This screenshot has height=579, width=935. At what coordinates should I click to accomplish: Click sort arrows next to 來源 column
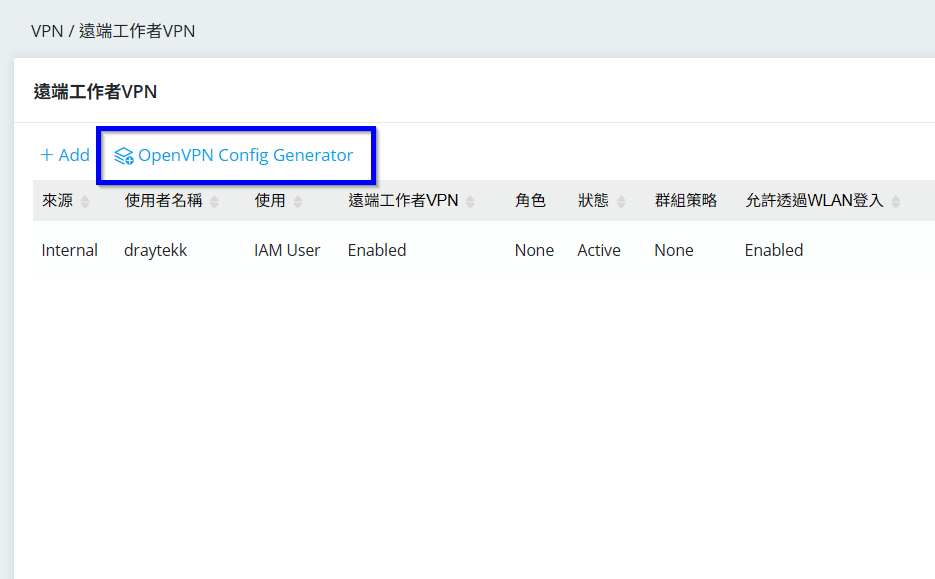85,202
